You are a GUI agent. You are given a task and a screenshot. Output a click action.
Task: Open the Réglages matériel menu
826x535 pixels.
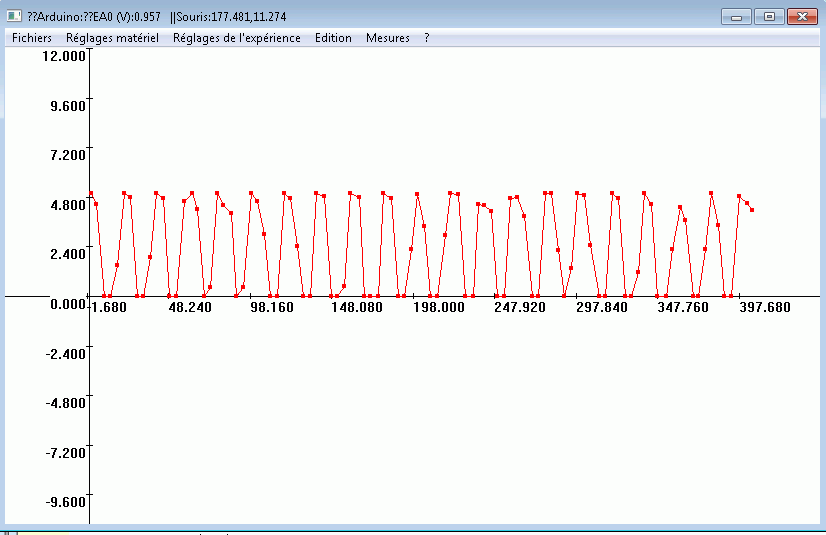point(112,38)
